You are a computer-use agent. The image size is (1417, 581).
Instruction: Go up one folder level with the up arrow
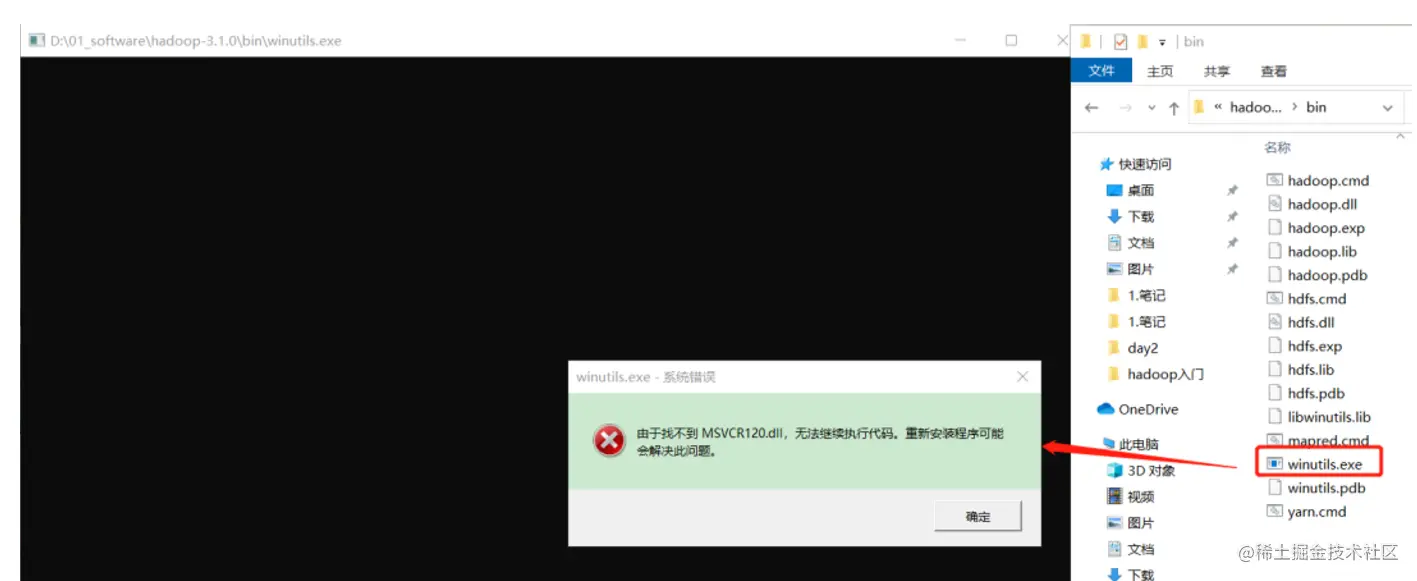[x=1174, y=108]
